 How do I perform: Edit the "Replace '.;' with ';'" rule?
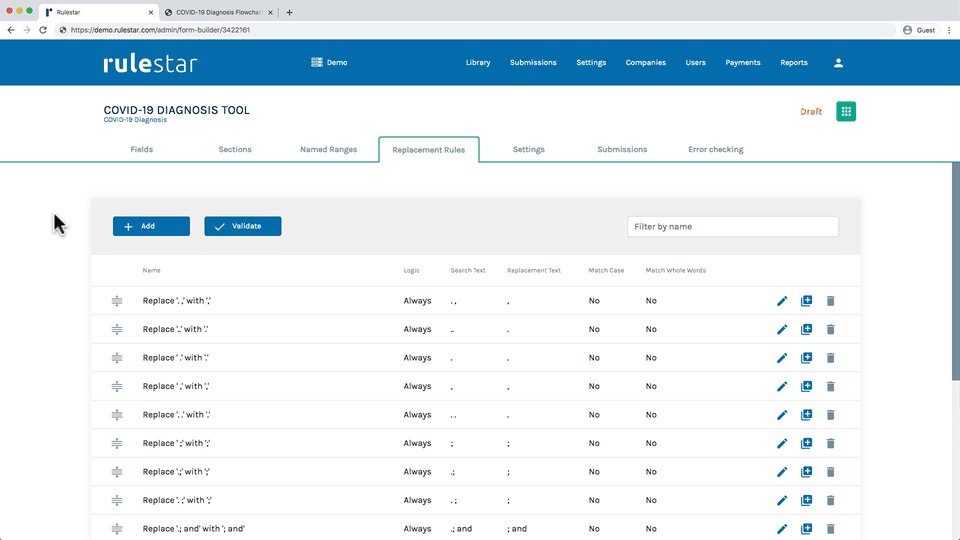(x=782, y=471)
